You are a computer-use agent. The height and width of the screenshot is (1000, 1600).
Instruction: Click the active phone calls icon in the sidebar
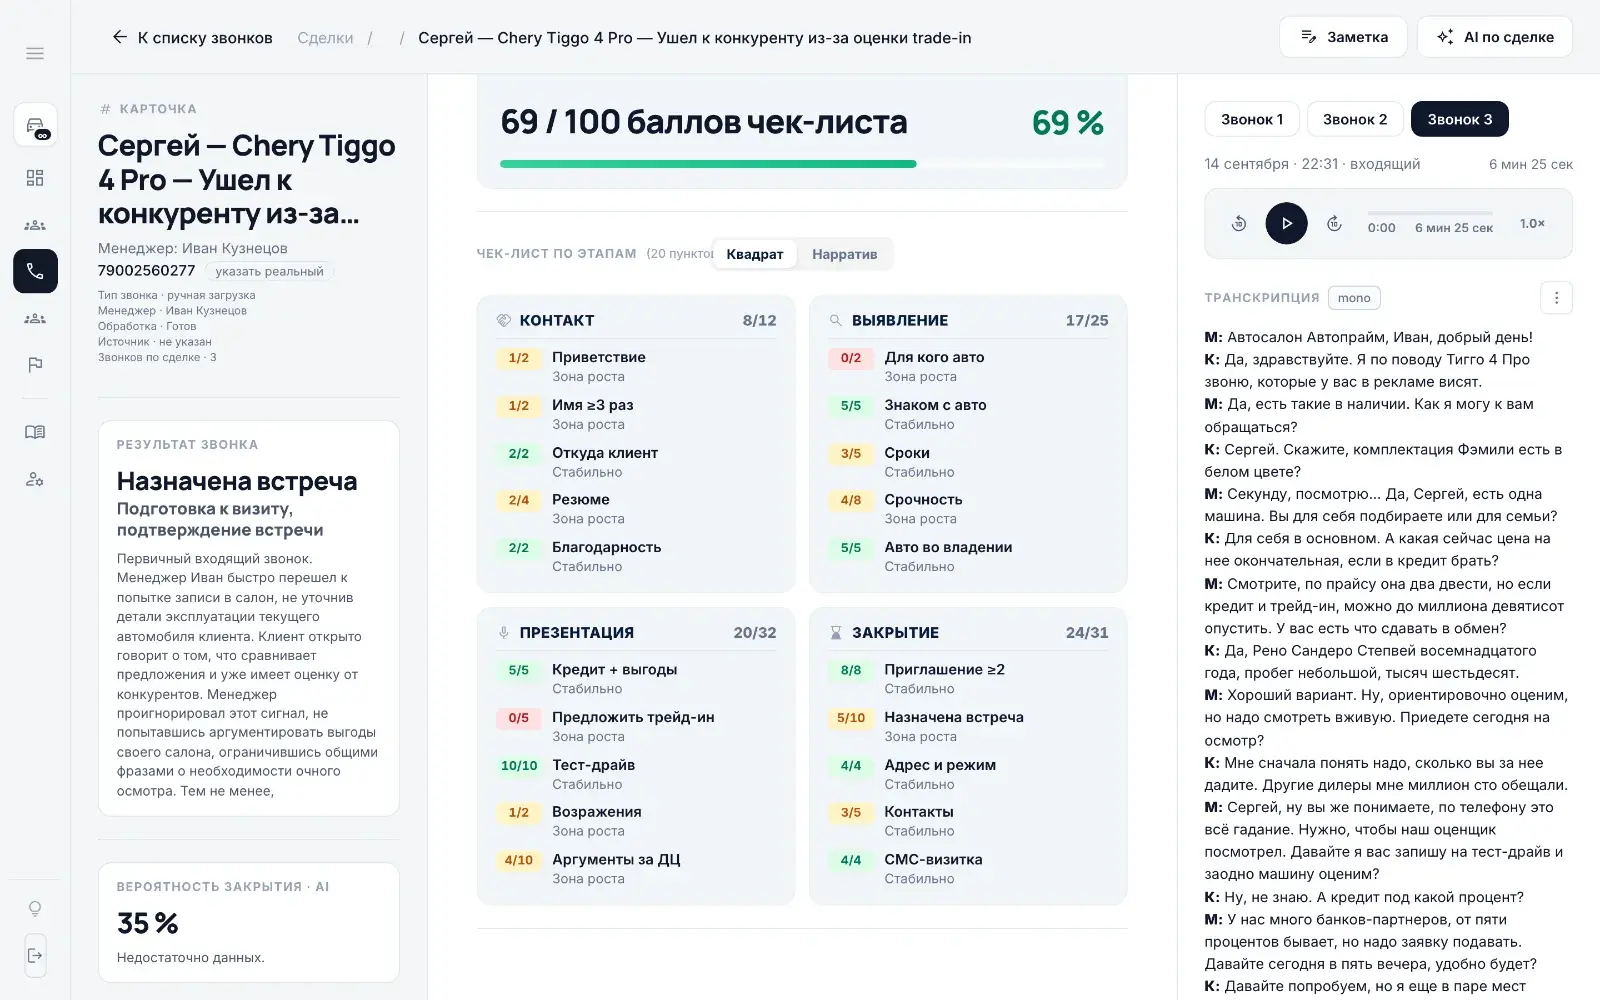point(35,271)
